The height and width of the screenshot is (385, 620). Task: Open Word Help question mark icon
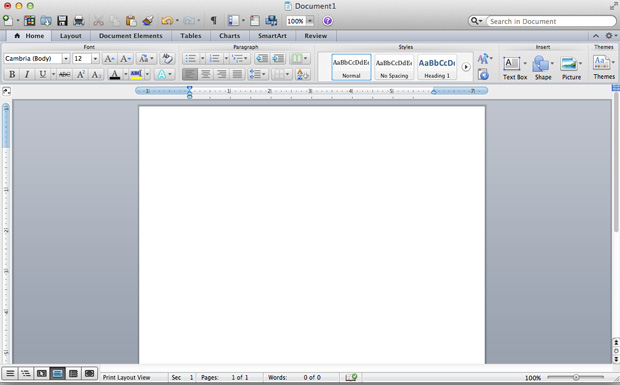(327, 21)
